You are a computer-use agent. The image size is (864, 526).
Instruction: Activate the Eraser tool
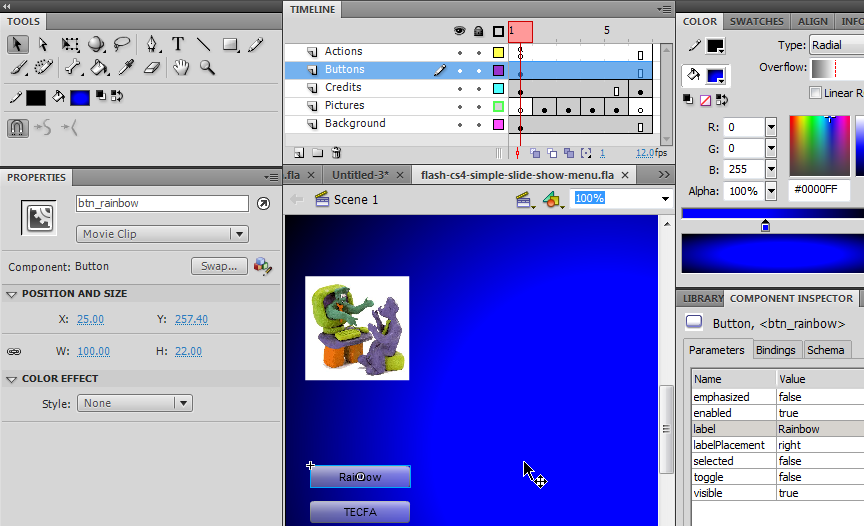coord(152,68)
